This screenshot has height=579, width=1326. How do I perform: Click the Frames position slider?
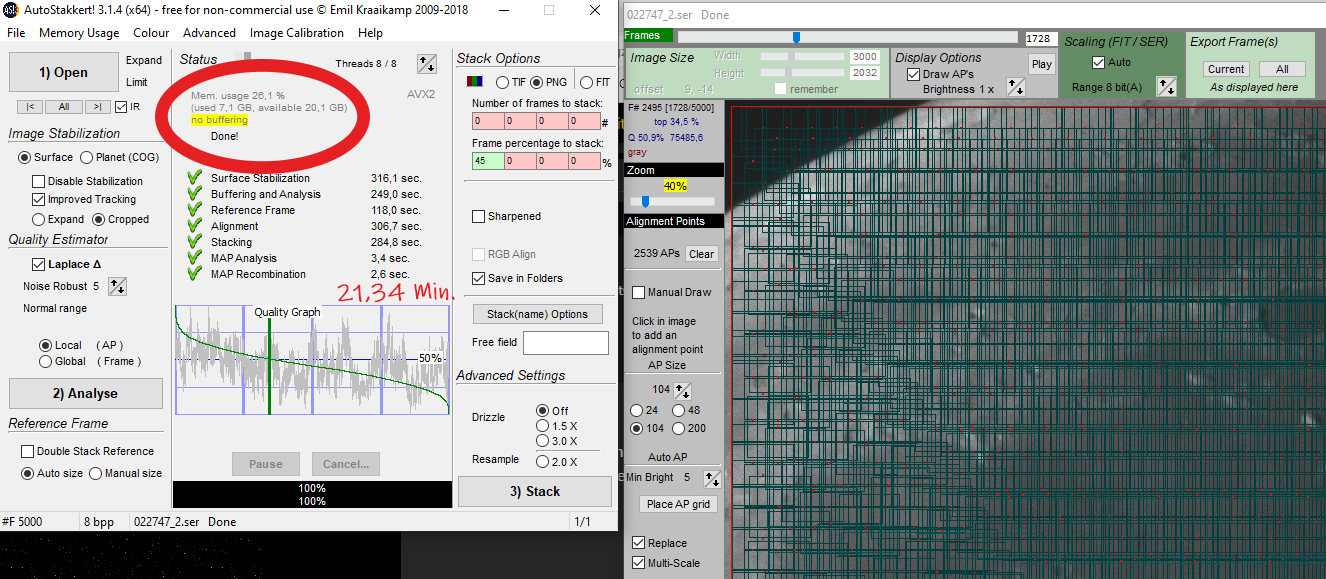[x=797, y=38]
